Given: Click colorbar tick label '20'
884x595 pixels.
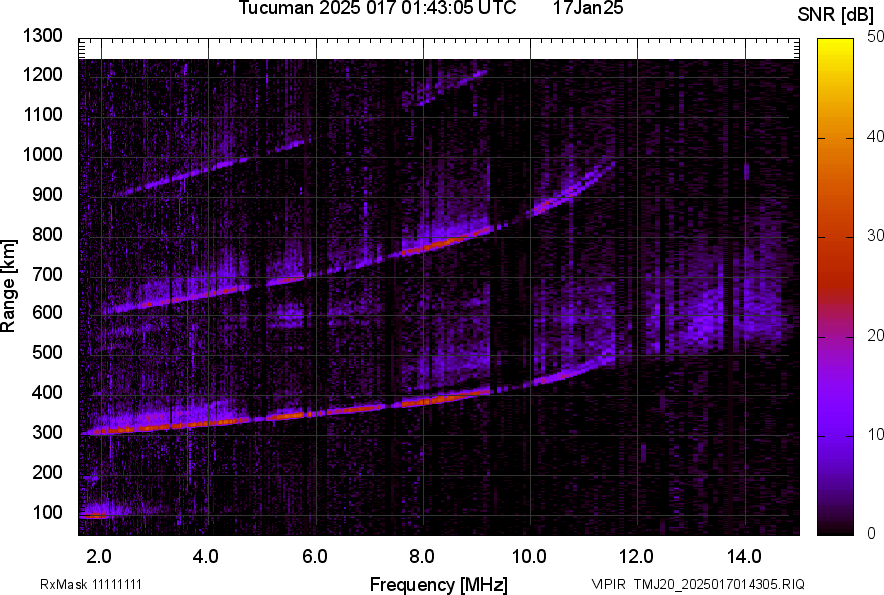Looking at the screenshot, I should coord(875,335).
